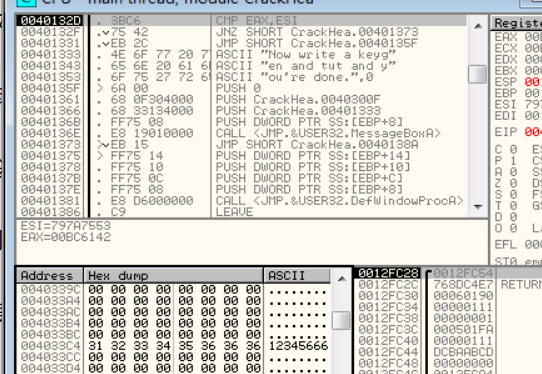542x374 pixels.
Task: Click the dump pane scrollbar thumb
Action: click(341, 320)
